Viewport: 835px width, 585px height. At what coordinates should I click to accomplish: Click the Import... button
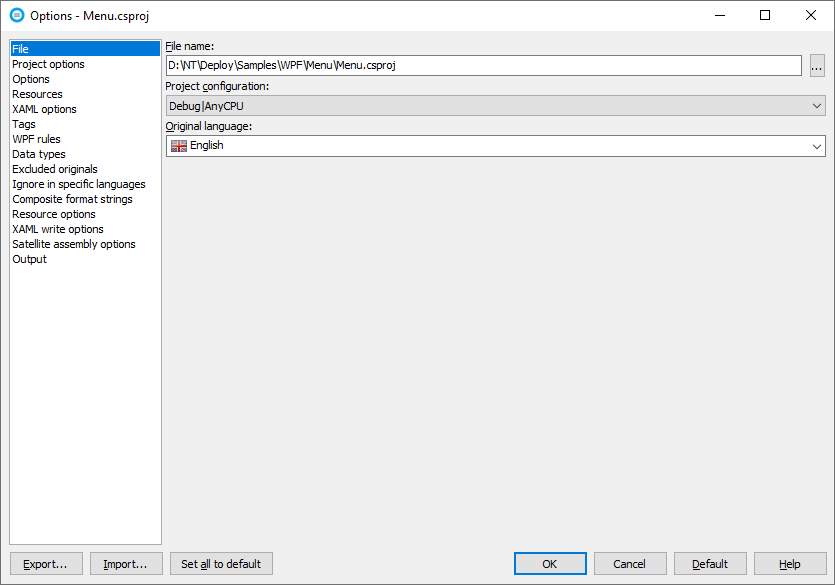[x=126, y=564]
